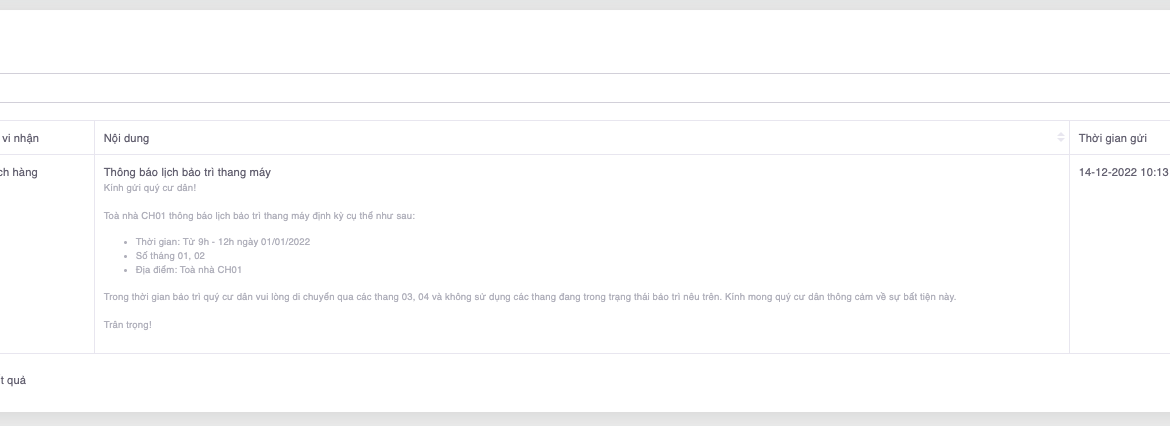Sort descending using the down caret in Nội dung
Image resolution: width=1170 pixels, height=426 pixels.
click(1061, 141)
